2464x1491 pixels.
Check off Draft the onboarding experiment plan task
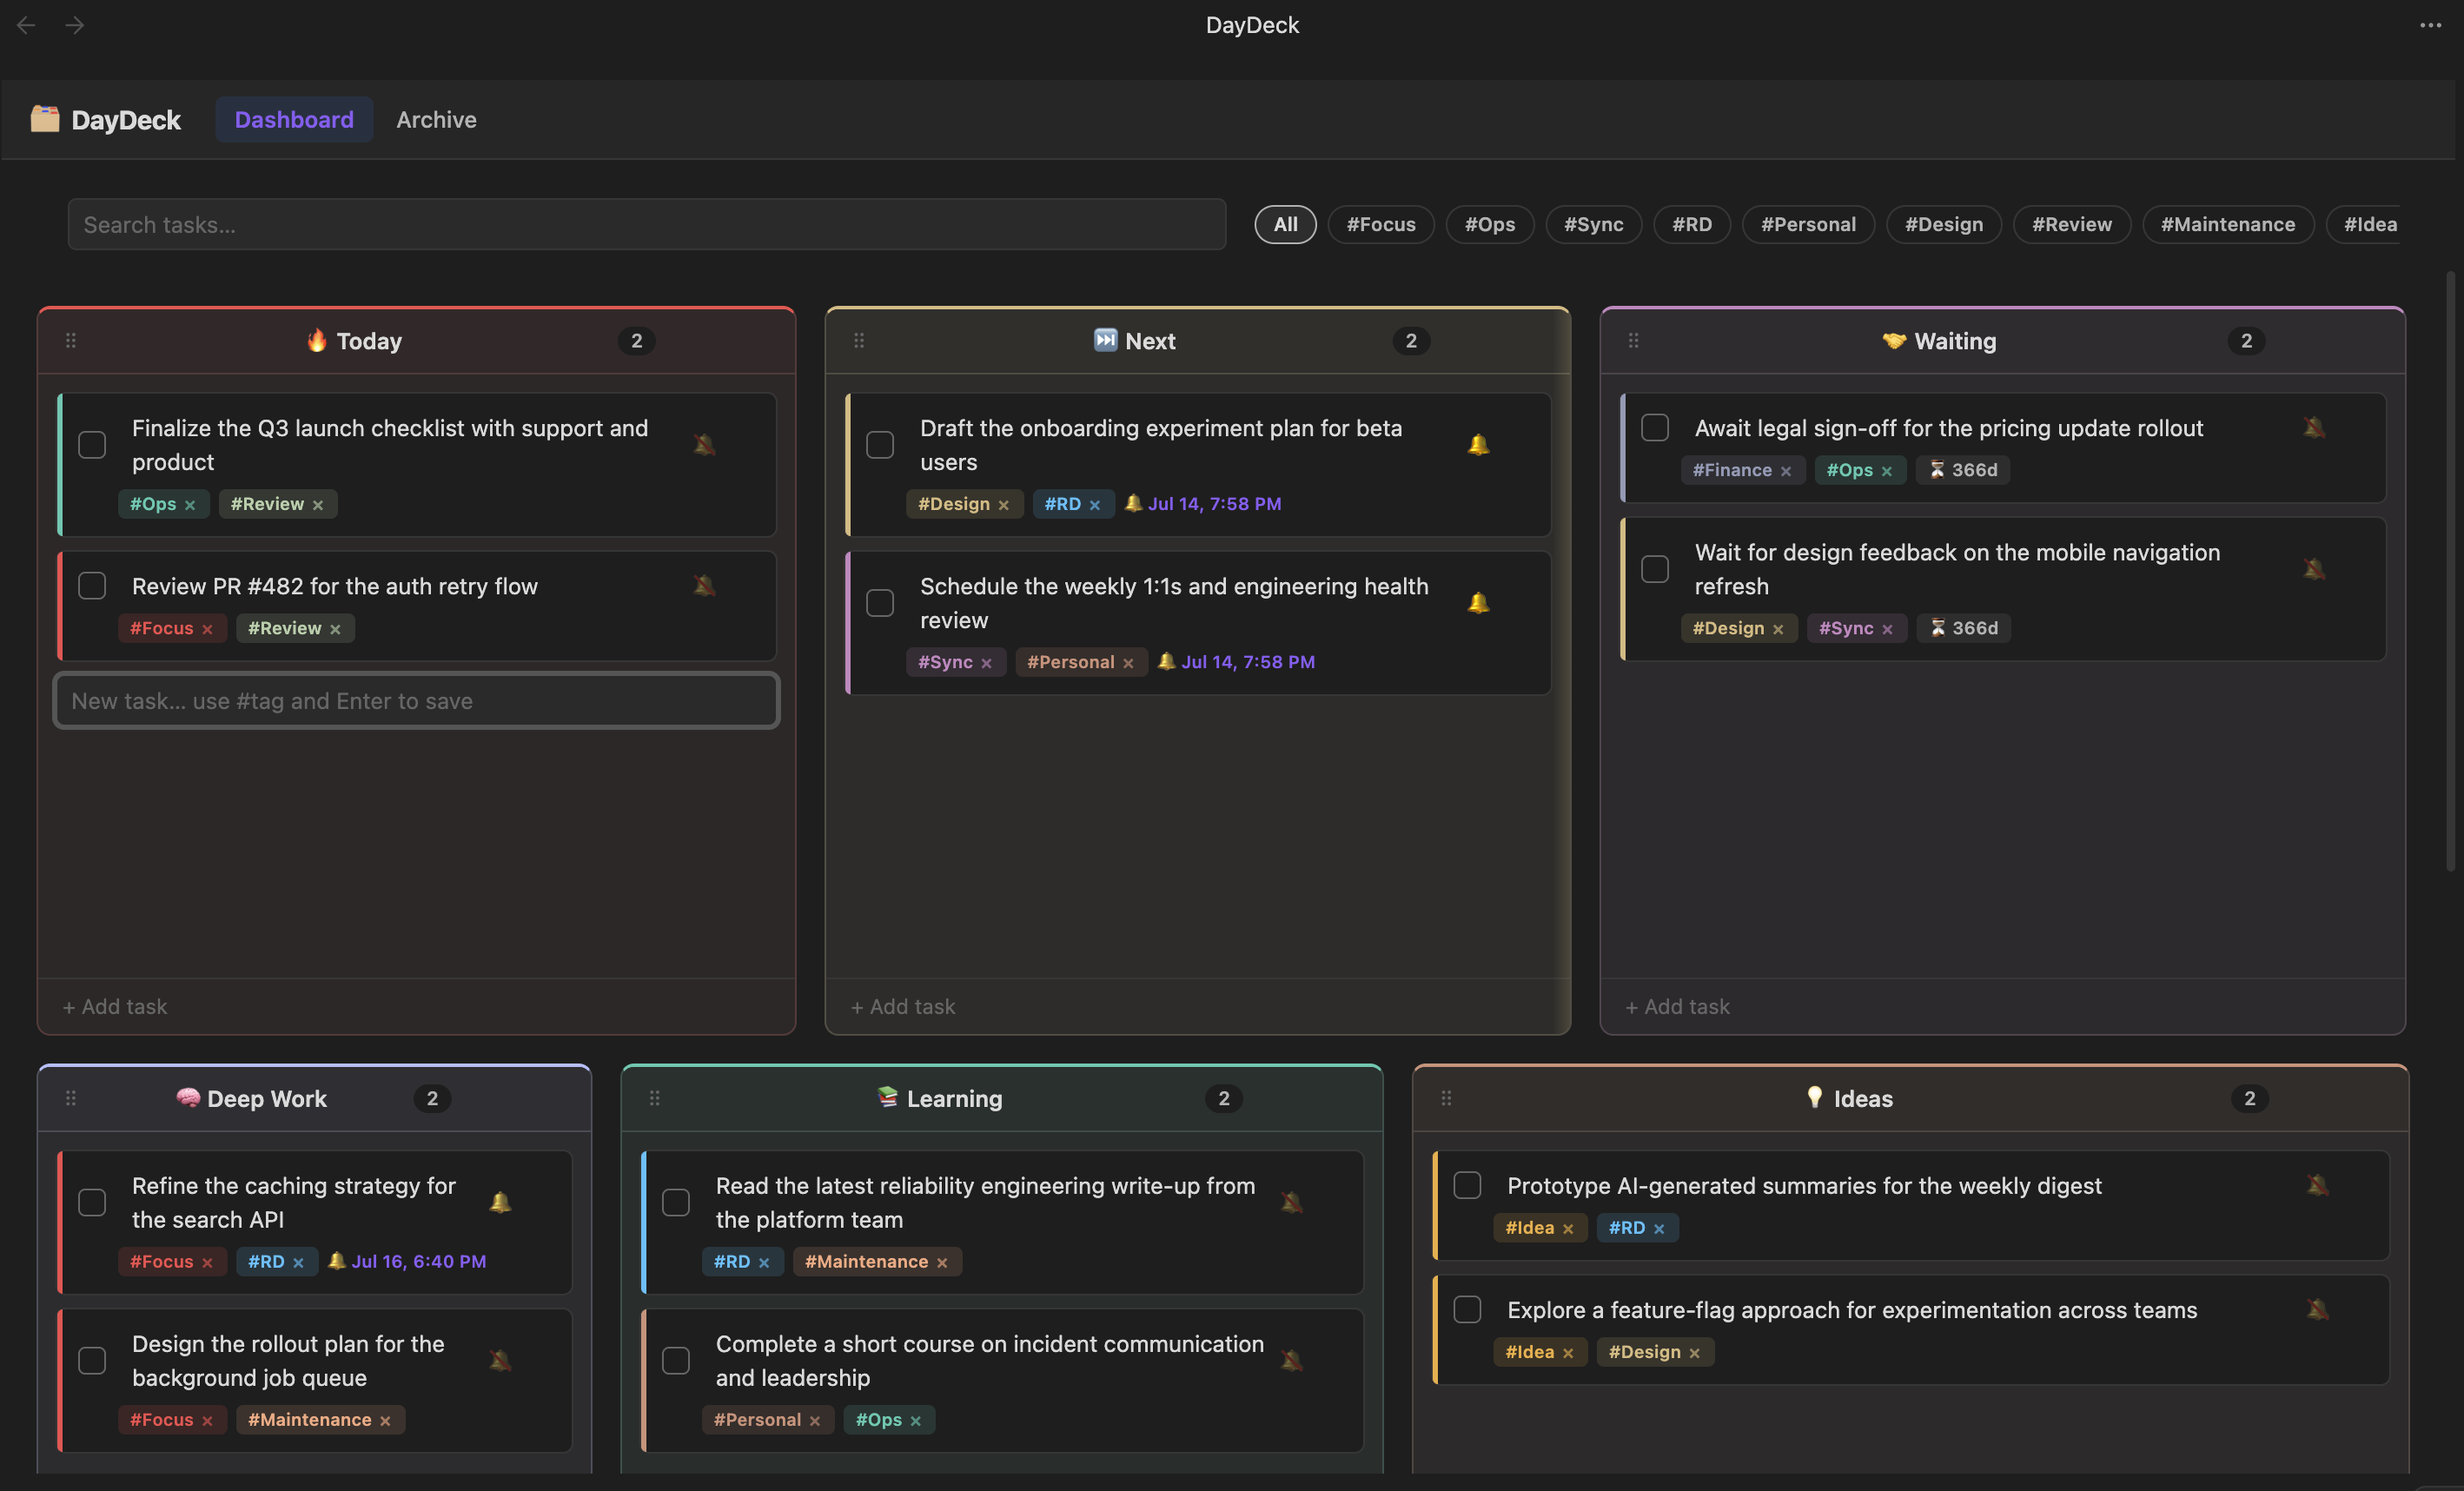[x=880, y=445]
